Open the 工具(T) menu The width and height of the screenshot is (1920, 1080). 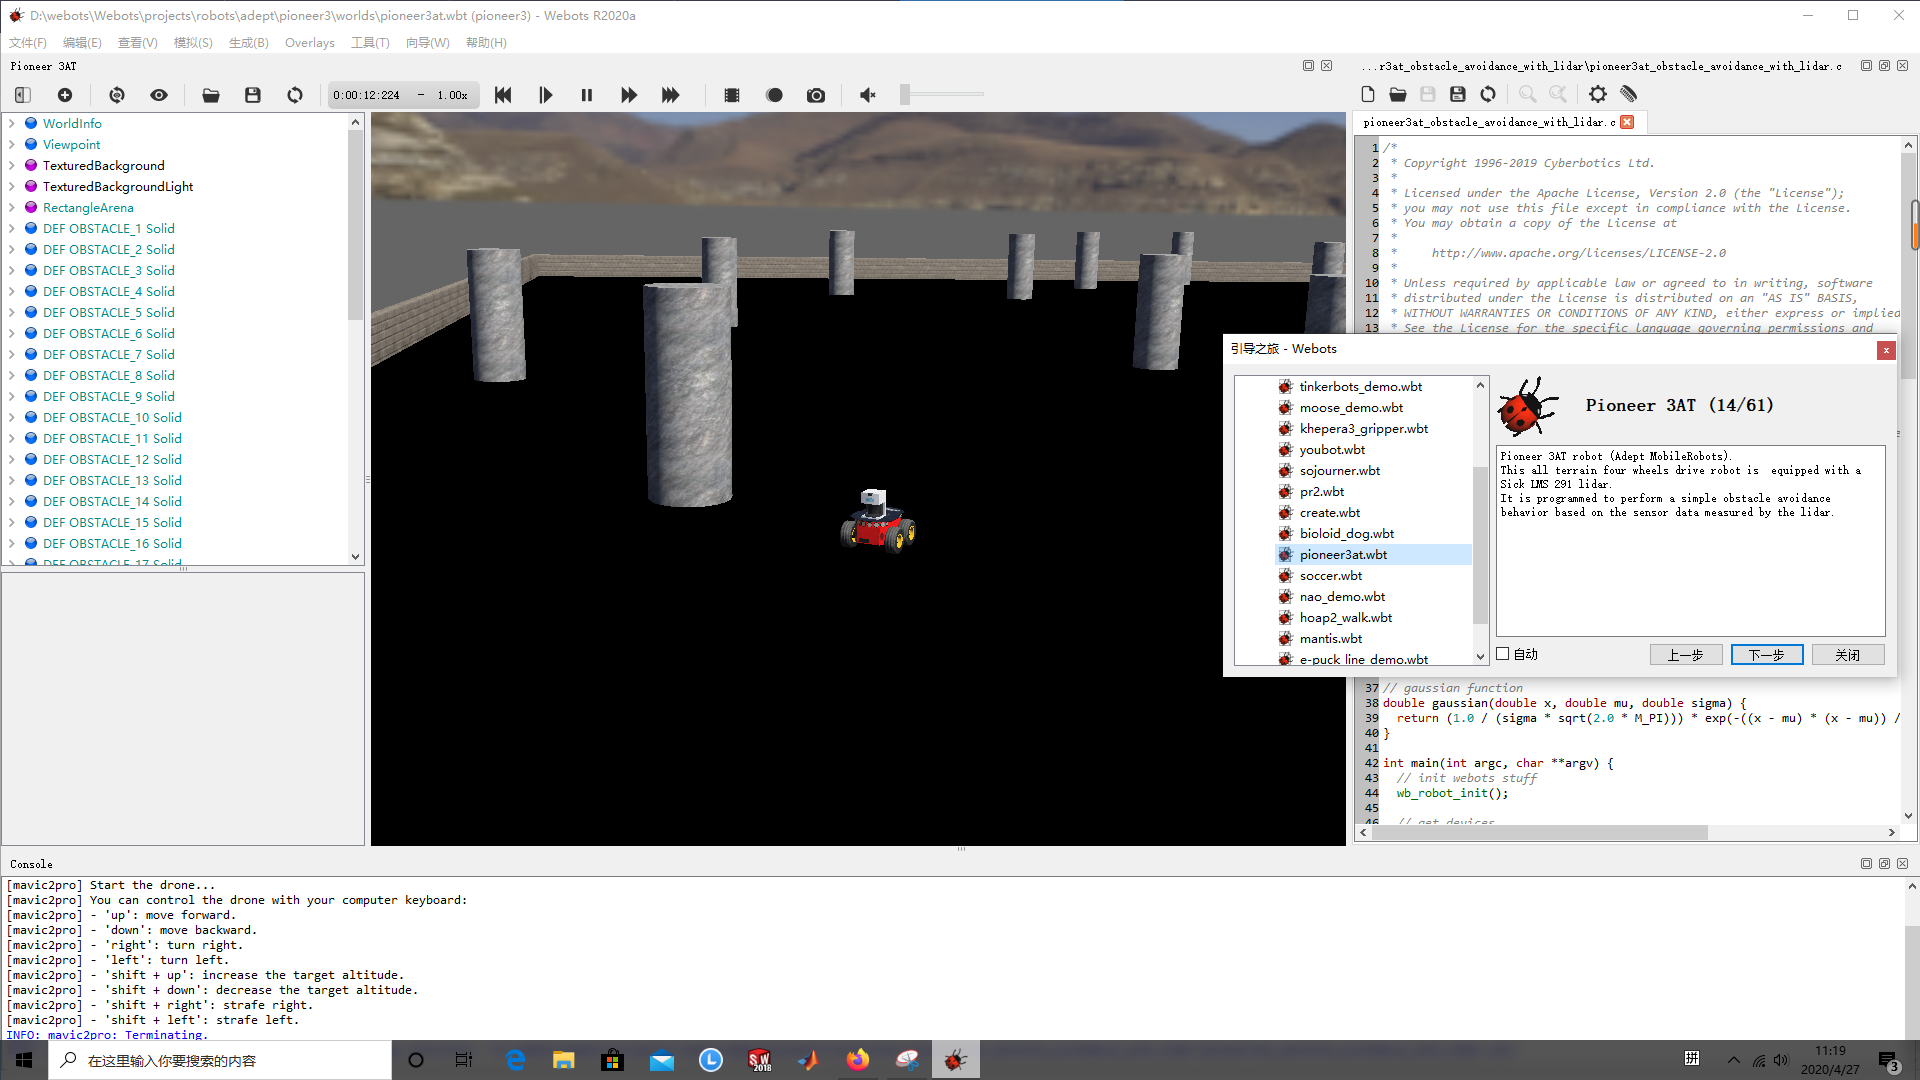pyautogui.click(x=370, y=42)
